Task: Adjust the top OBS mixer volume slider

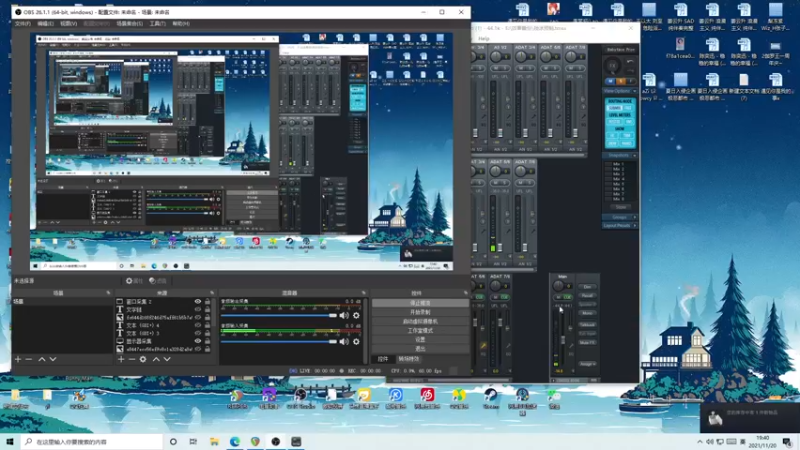Action: (x=333, y=316)
